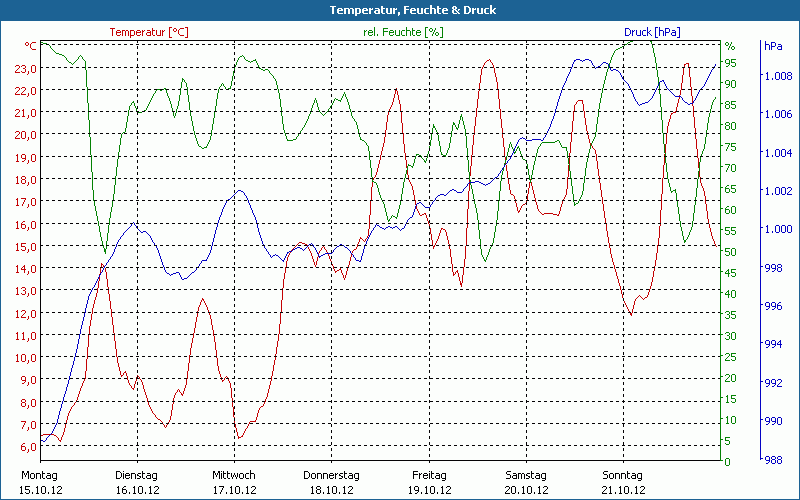The image size is (800, 500).
Task: Click the '15,0' temperature axis value
Action: [26, 246]
